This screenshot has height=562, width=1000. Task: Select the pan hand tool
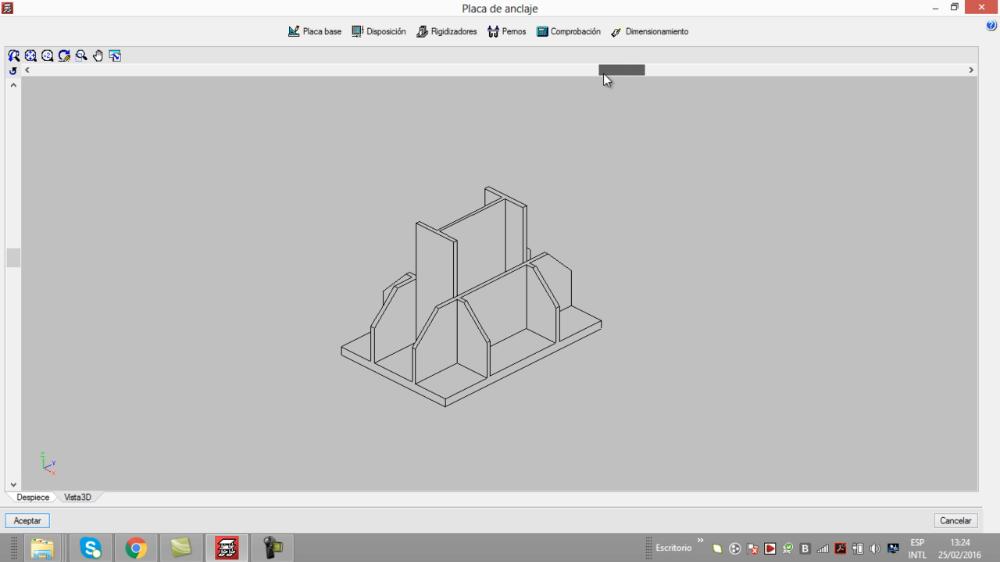point(98,55)
